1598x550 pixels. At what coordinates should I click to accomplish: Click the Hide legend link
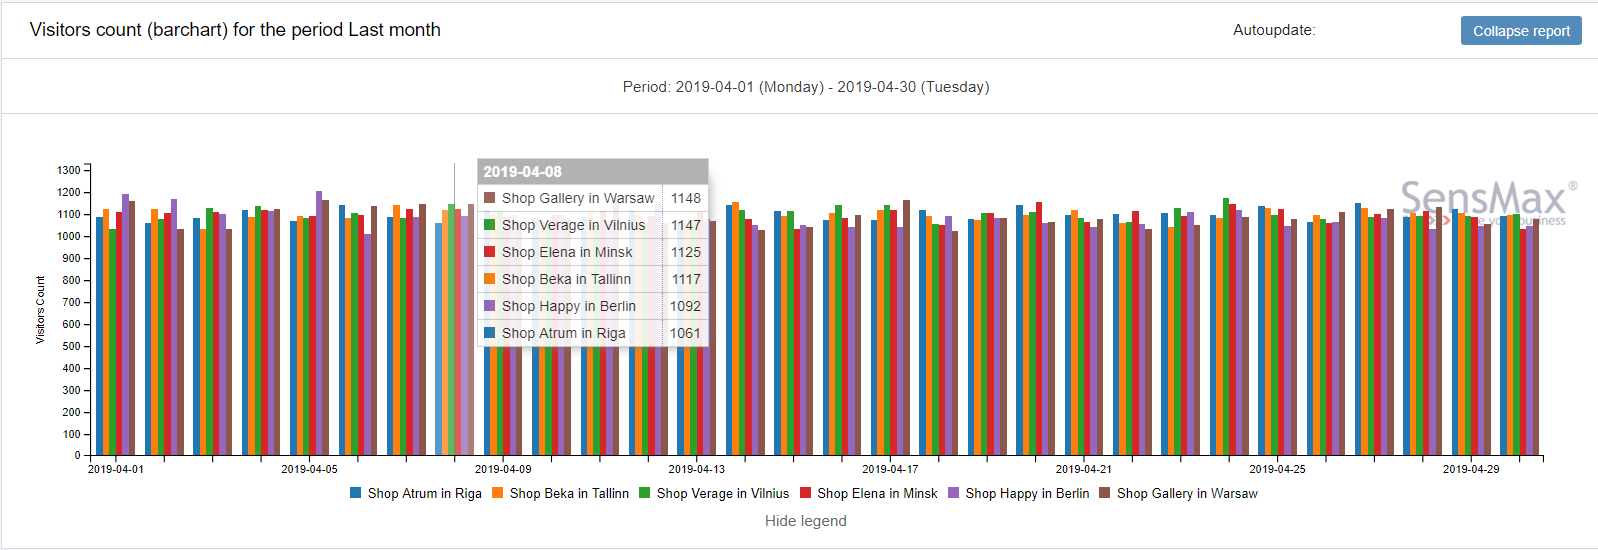[x=805, y=521]
